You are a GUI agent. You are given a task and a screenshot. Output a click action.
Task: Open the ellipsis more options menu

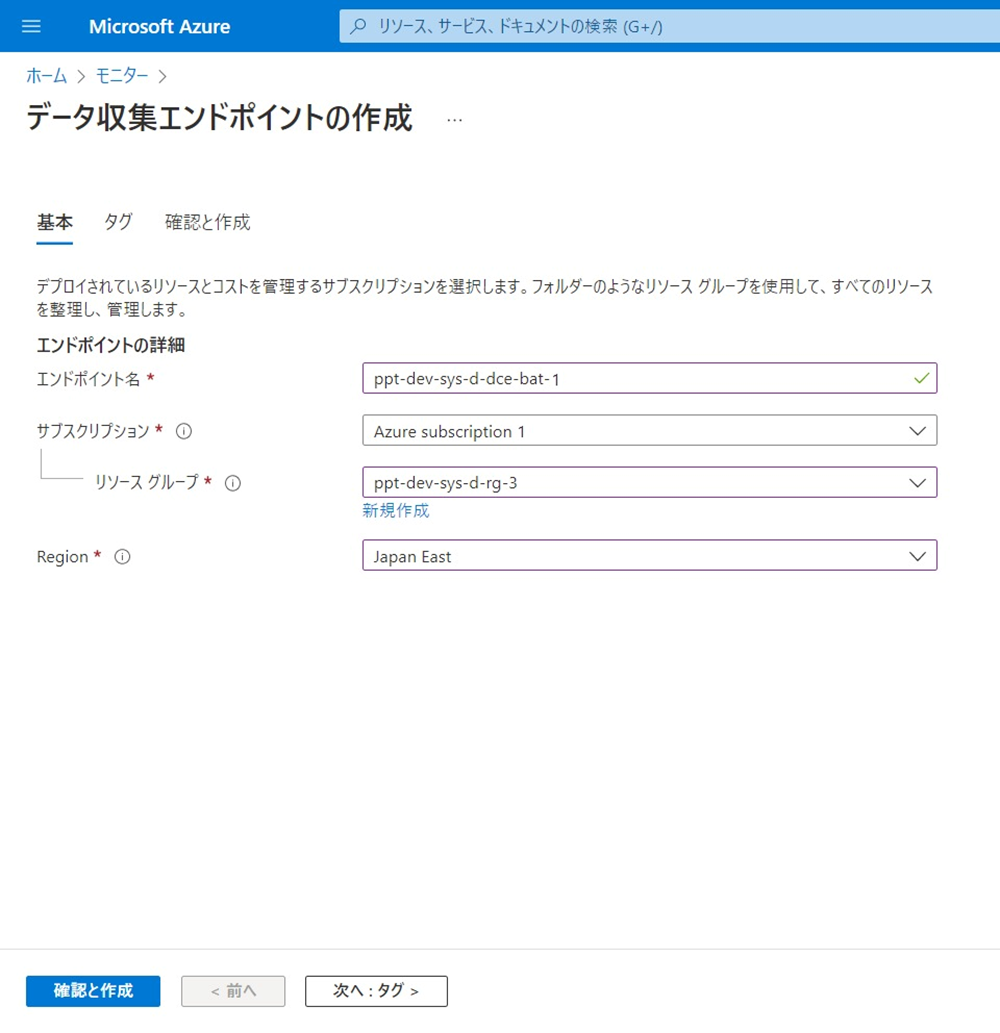pos(455,120)
